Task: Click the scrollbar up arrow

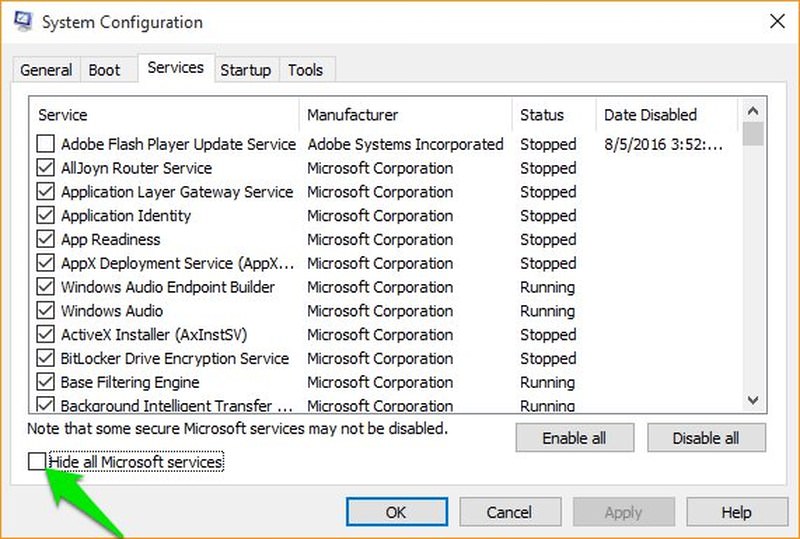Action: click(x=753, y=111)
